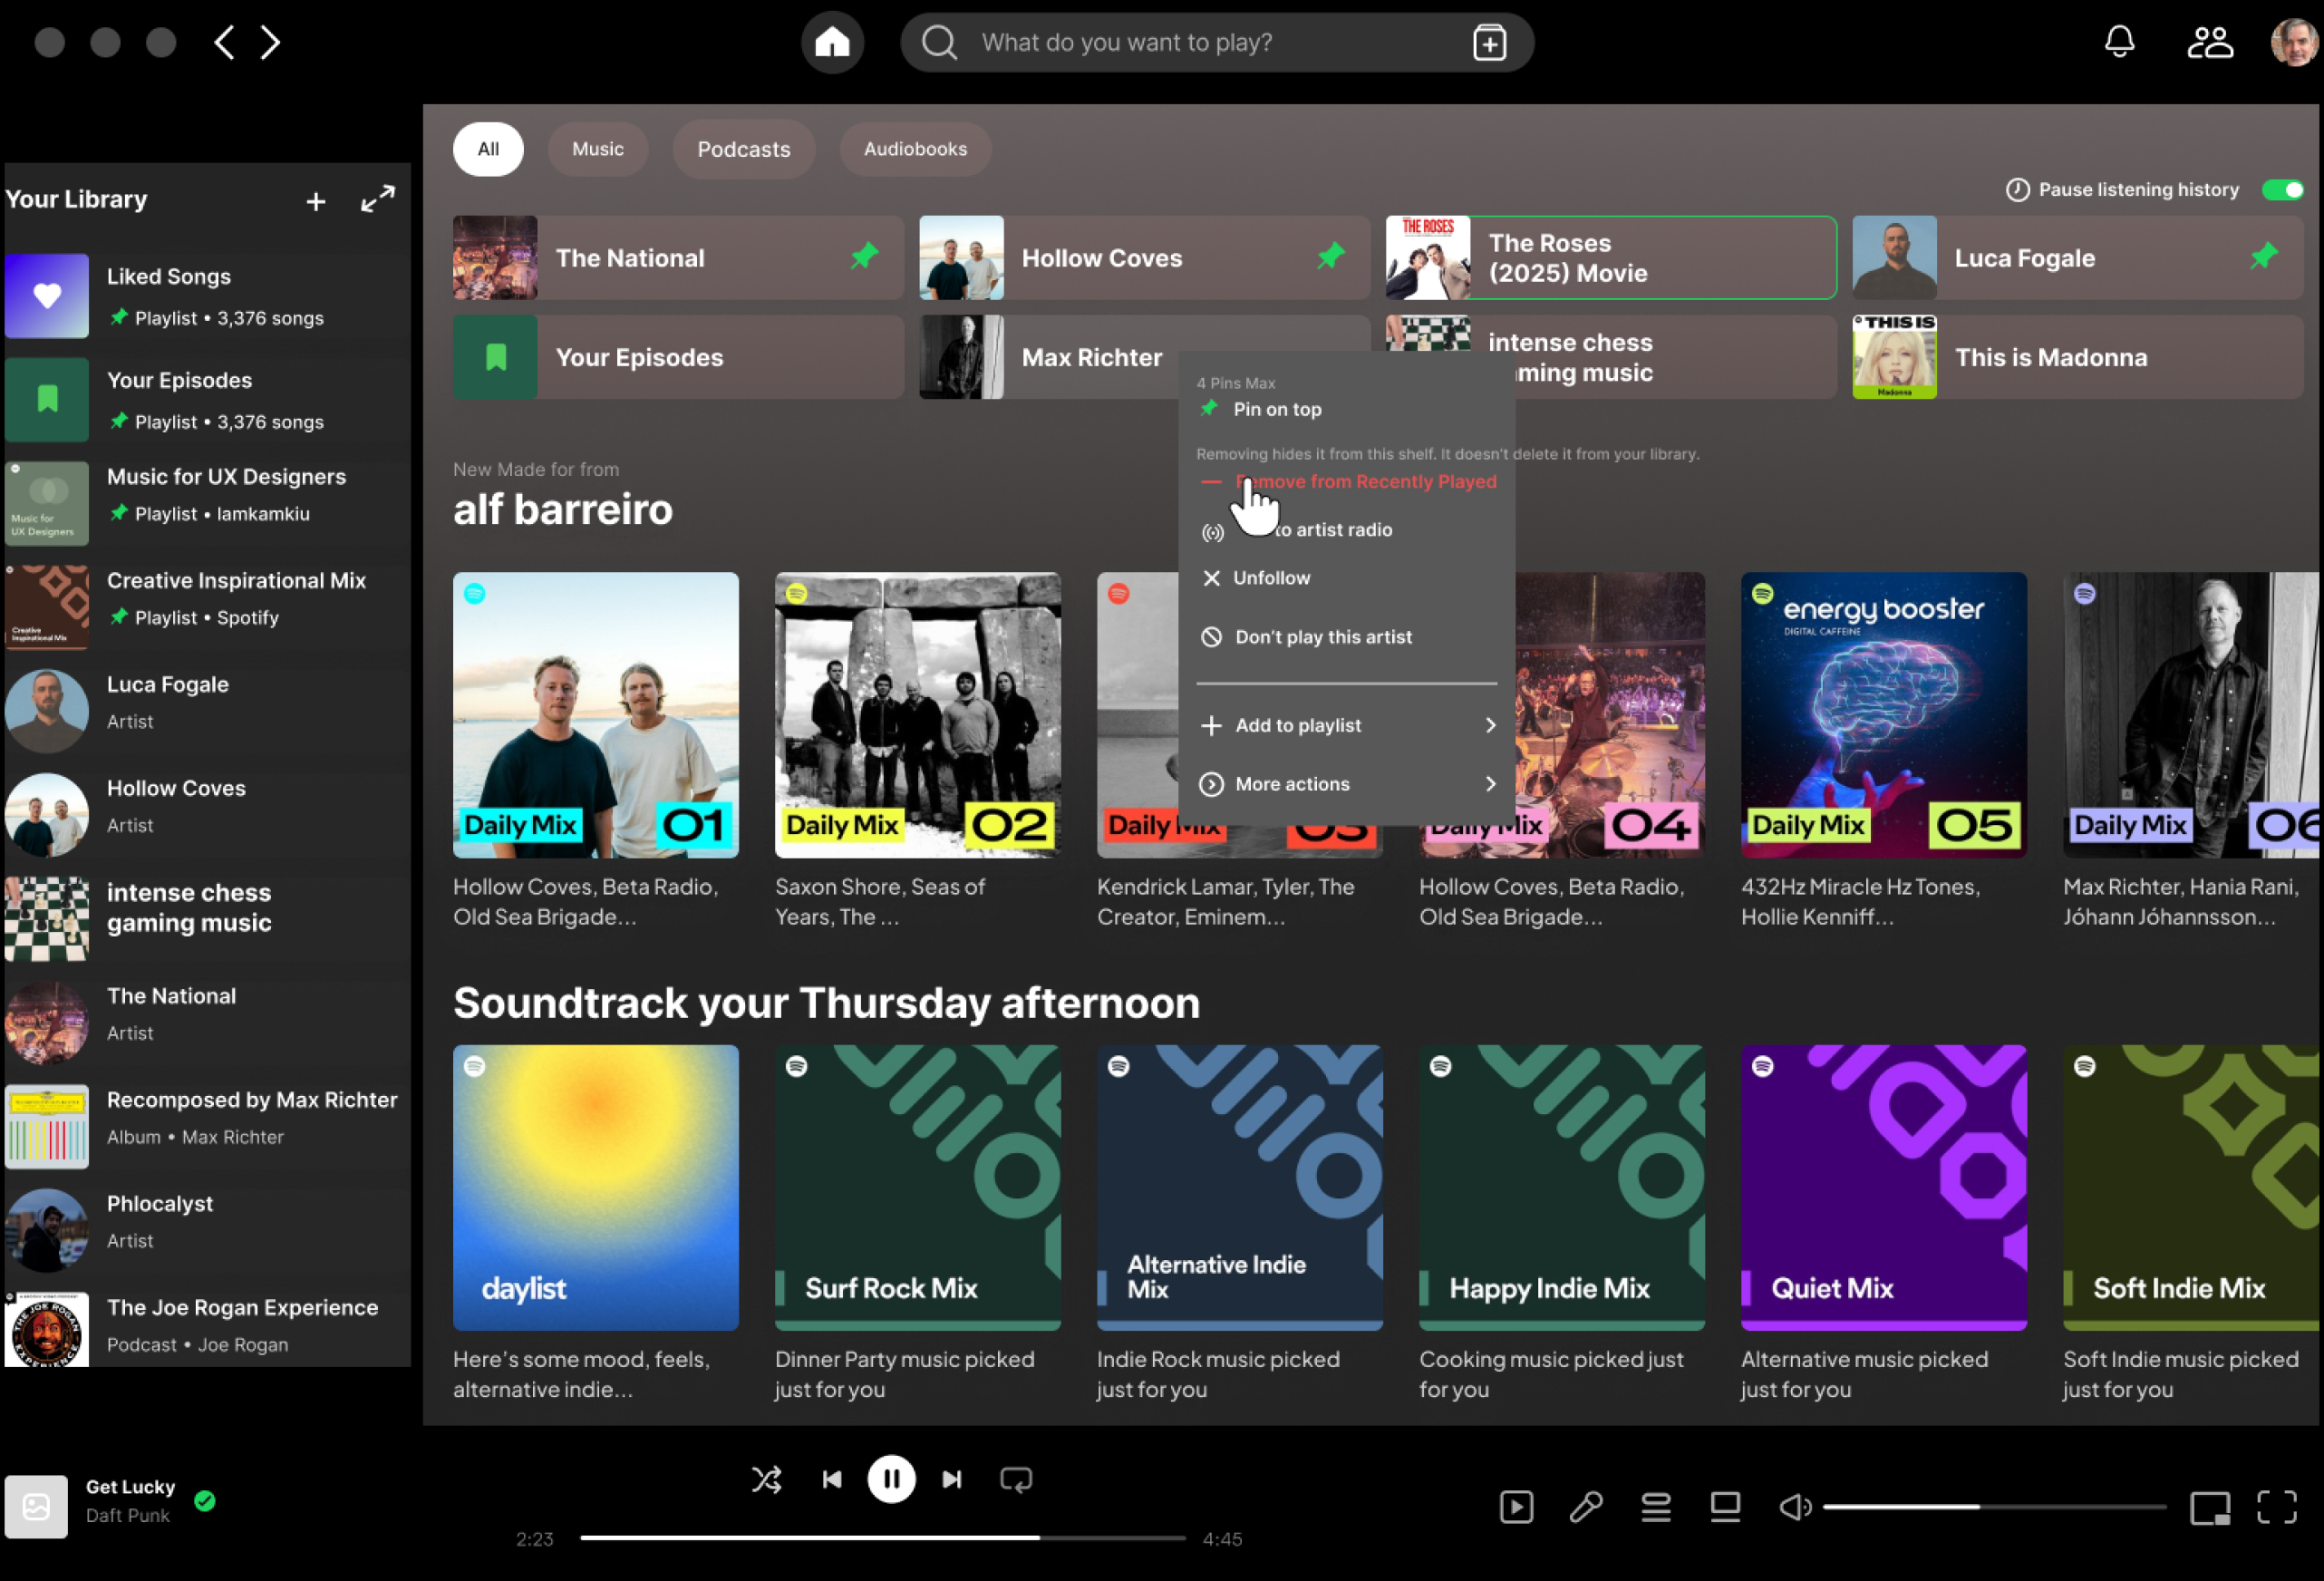Screen dimensions: 2324x1581
Task: Open miniplayer icon
Action: 2210,1507
